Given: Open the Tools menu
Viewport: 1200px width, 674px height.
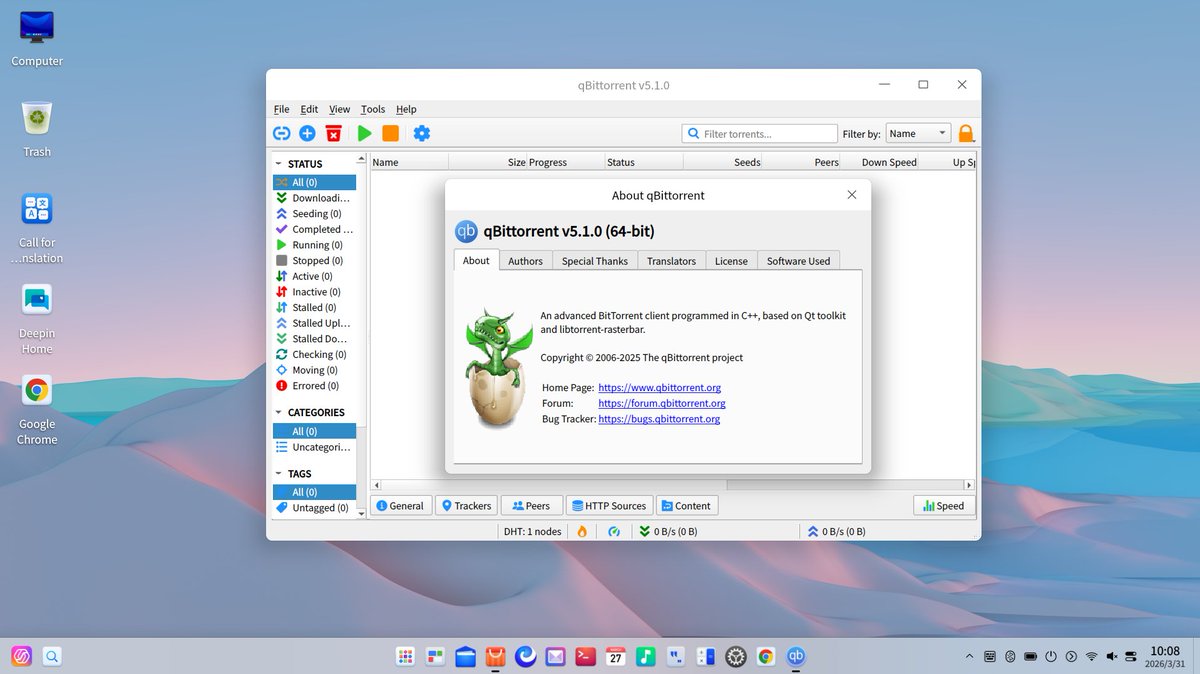Looking at the screenshot, I should pyautogui.click(x=373, y=109).
